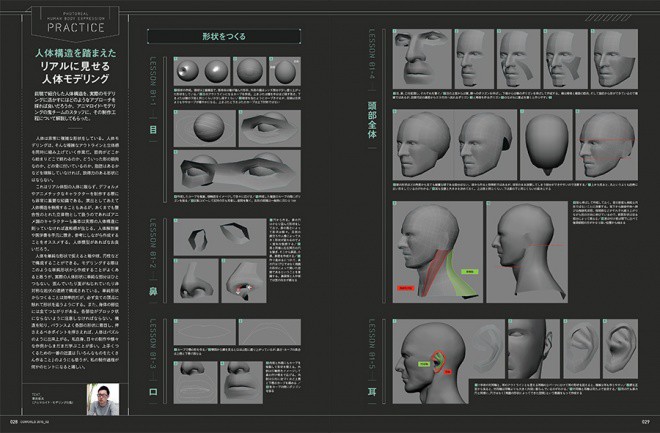Select the 口 lesson marker

[x=153, y=392]
